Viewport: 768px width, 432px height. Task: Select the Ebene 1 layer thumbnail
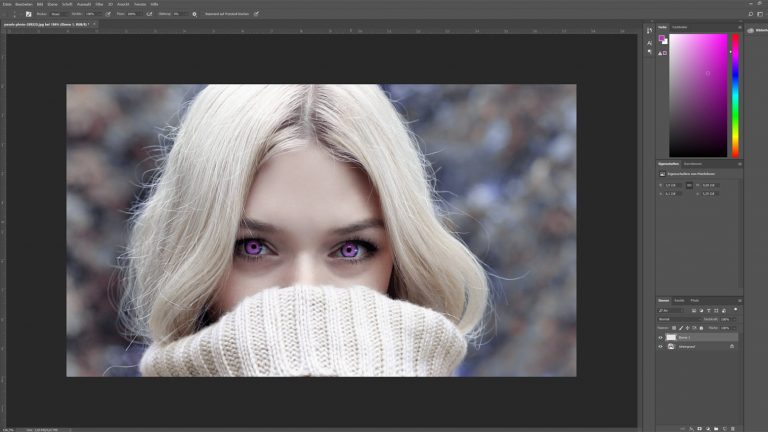672,337
